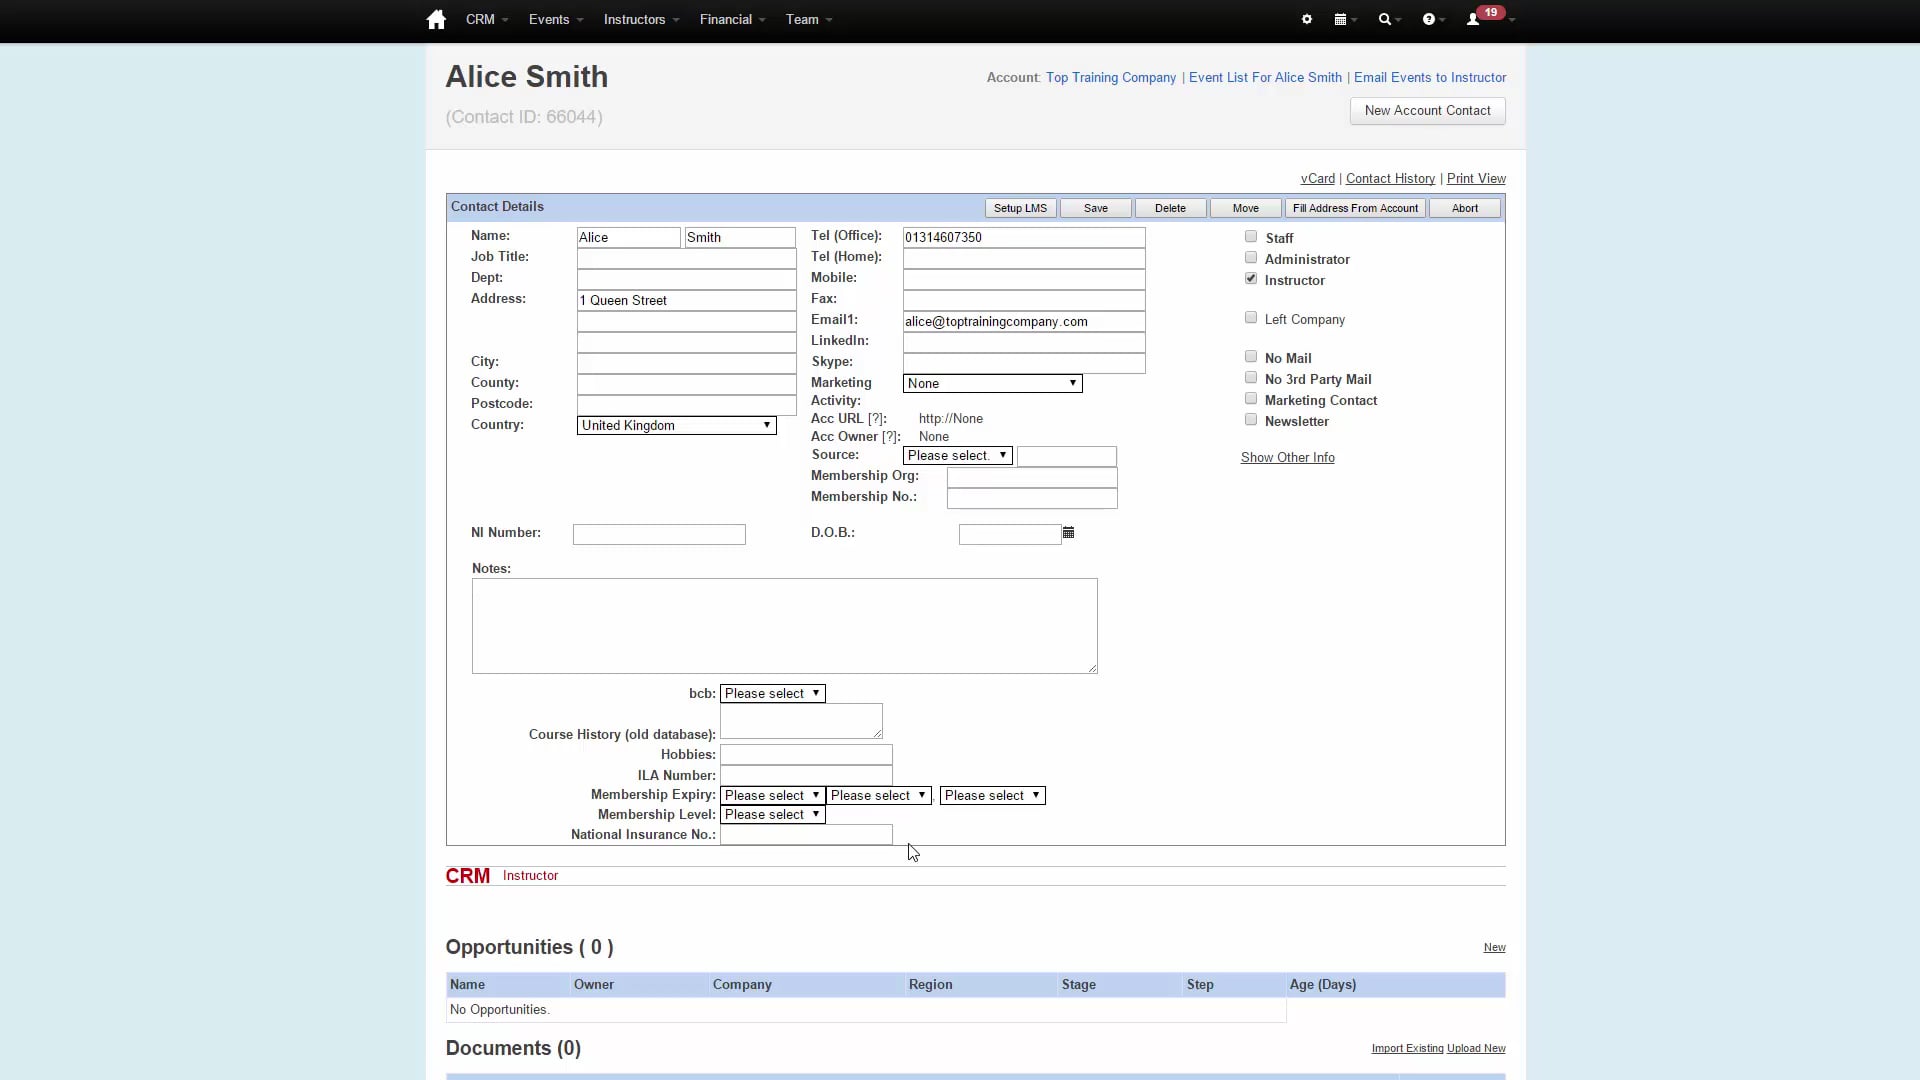
Task: Tick the Administrator checkbox
Action: pos(1251,258)
